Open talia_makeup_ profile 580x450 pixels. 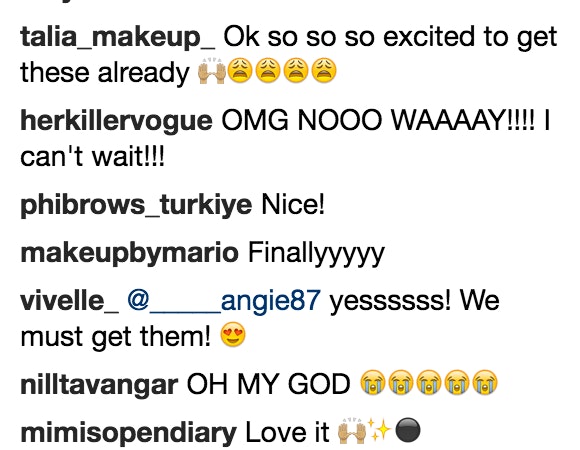[118, 37]
